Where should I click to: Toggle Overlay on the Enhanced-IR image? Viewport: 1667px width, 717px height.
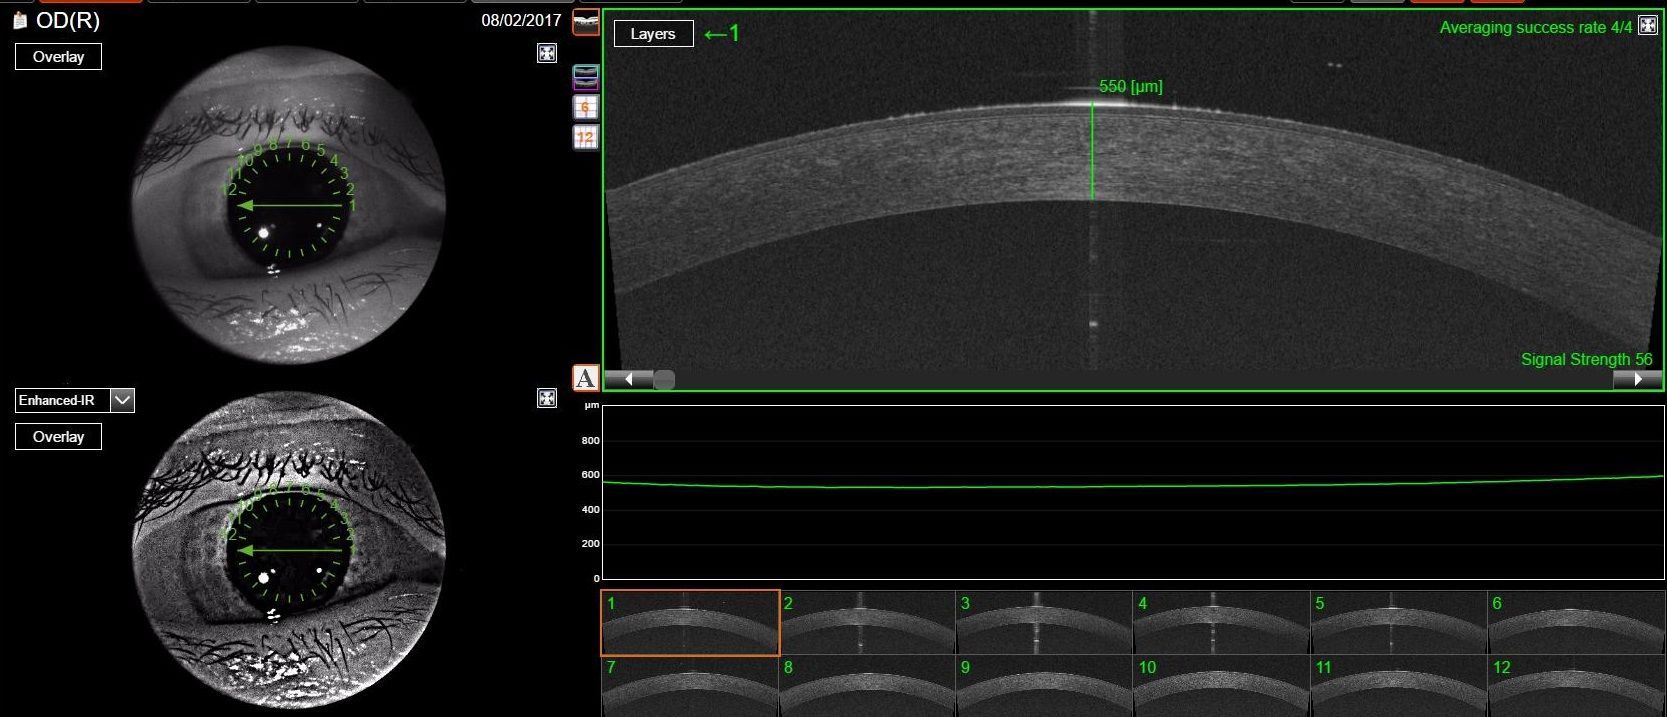tap(58, 437)
